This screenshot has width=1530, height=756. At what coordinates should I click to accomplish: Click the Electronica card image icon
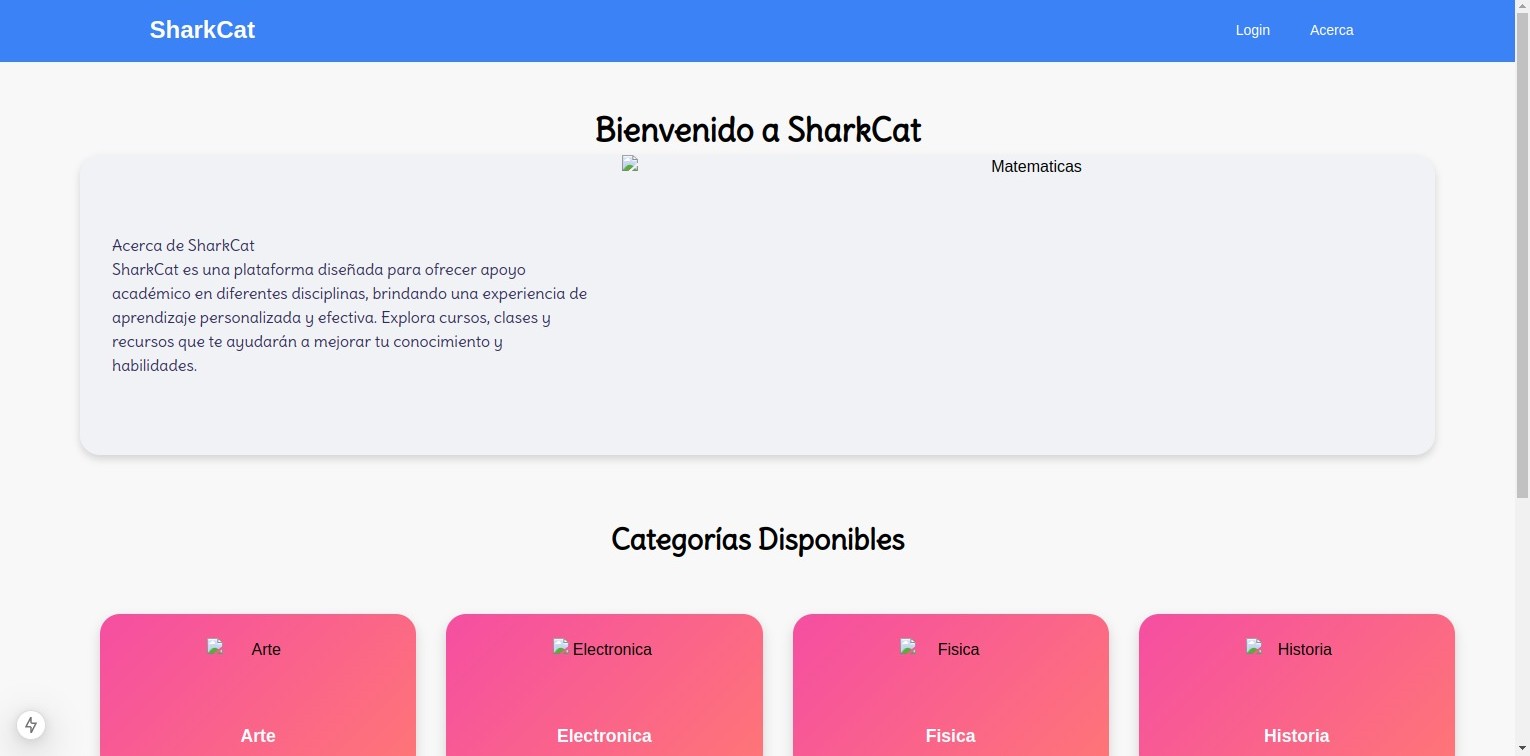coord(562,648)
